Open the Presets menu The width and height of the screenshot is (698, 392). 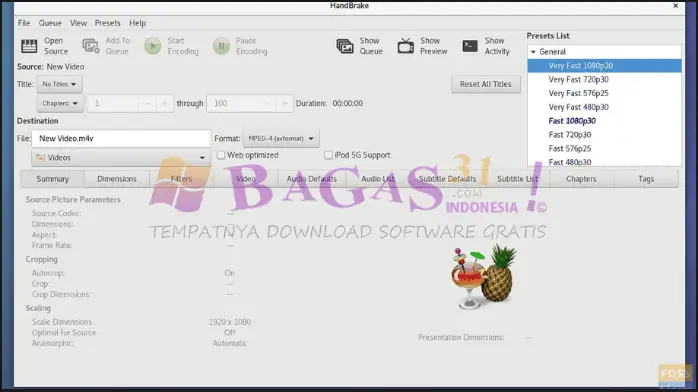click(107, 23)
